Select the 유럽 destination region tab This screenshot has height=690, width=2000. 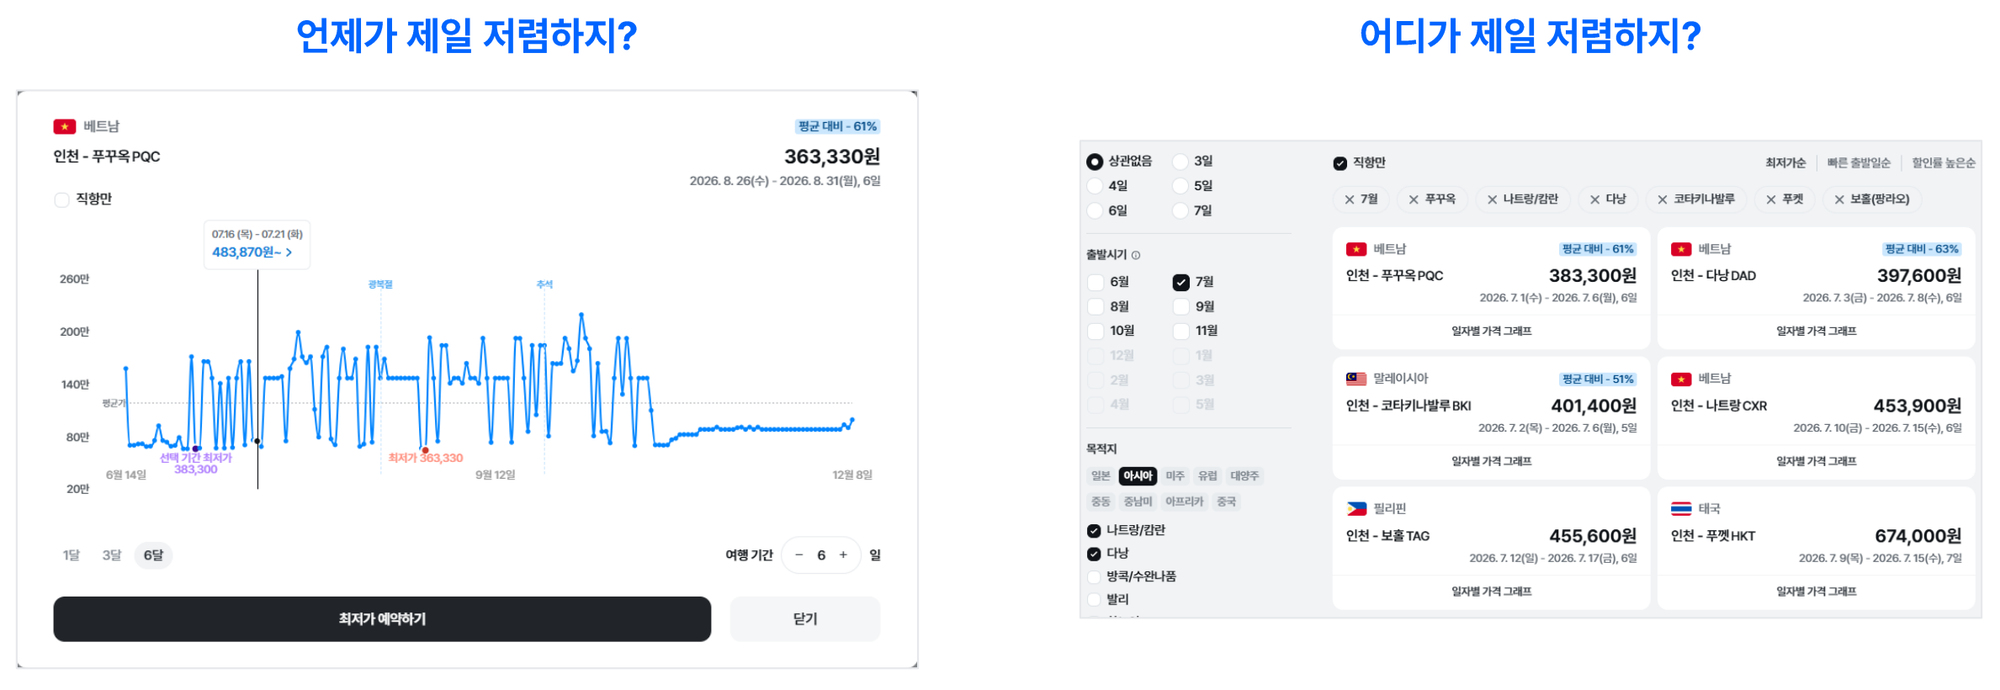click(1208, 476)
